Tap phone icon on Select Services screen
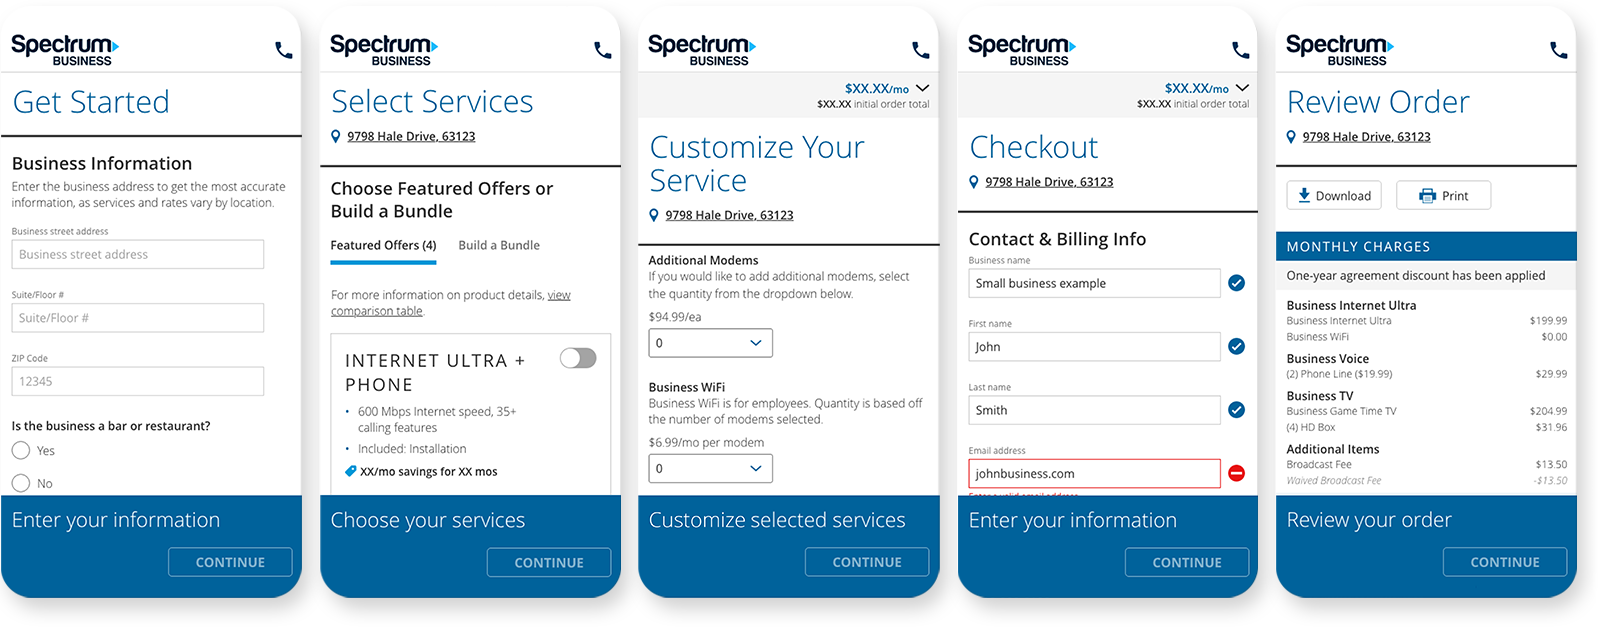This screenshot has height=627, width=1600. tap(603, 50)
